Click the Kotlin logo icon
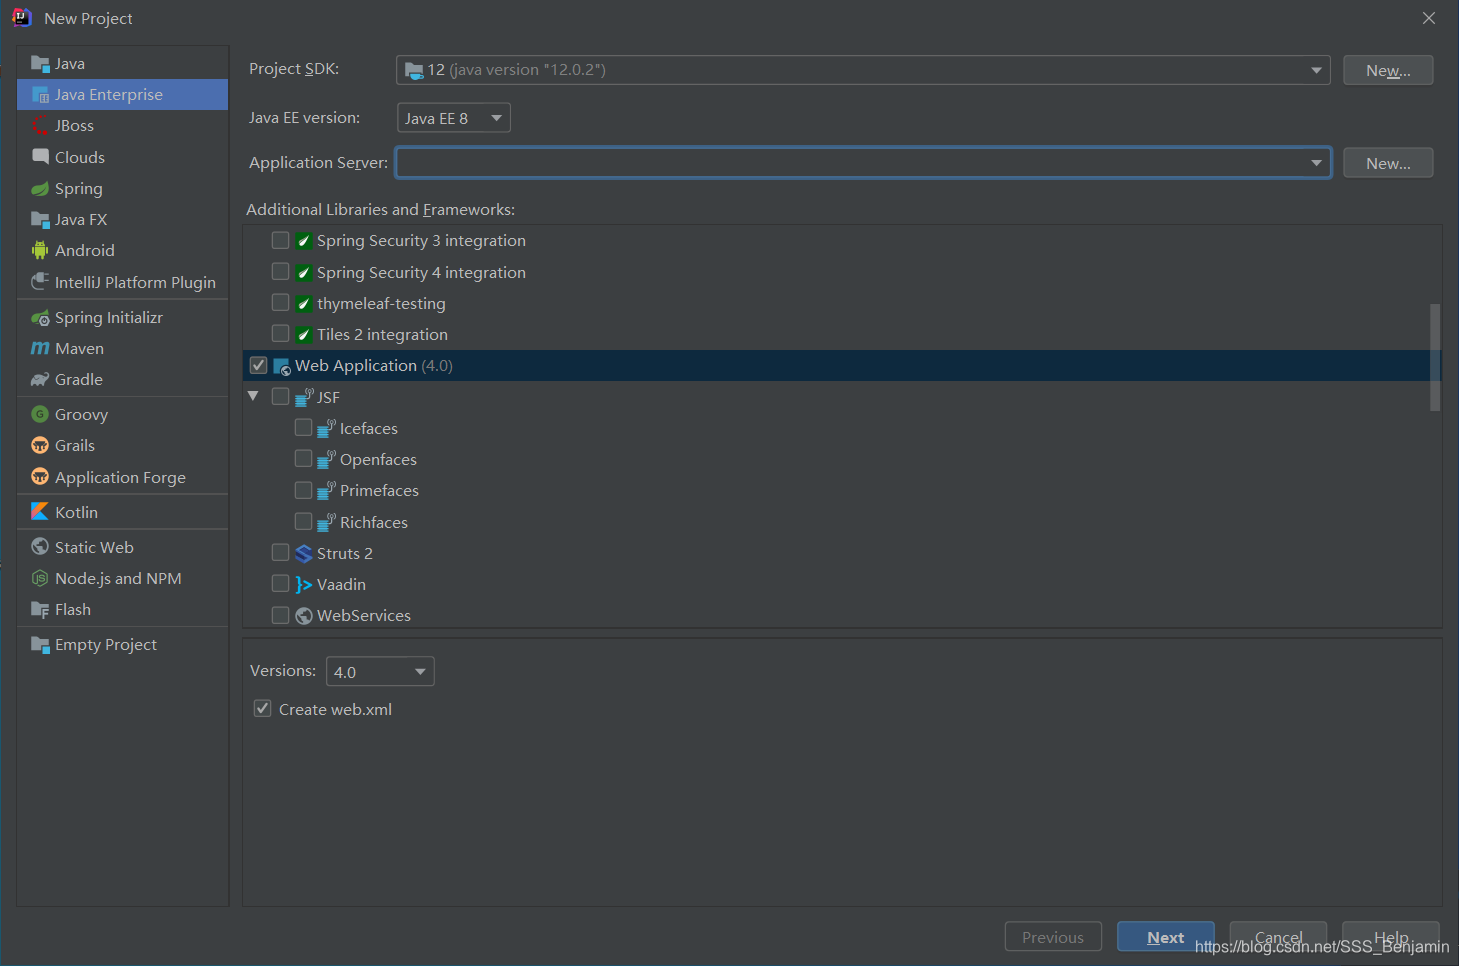The image size is (1459, 966). (x=40, y=512)
